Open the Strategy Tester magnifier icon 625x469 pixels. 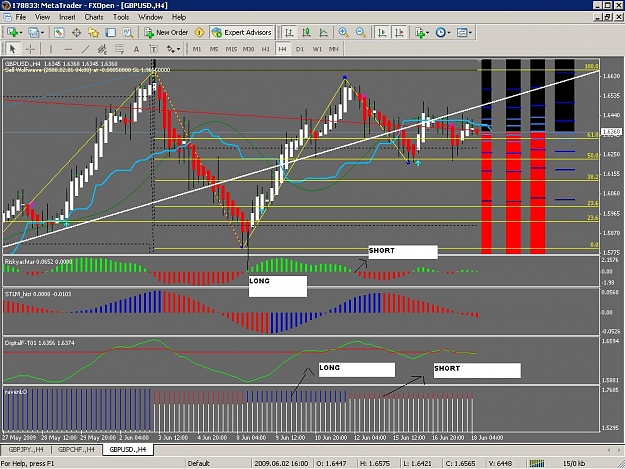point(128,33)
